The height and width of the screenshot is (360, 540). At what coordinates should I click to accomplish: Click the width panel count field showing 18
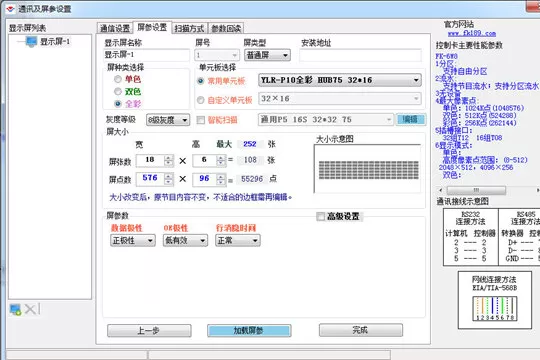(x=150, y=160)
